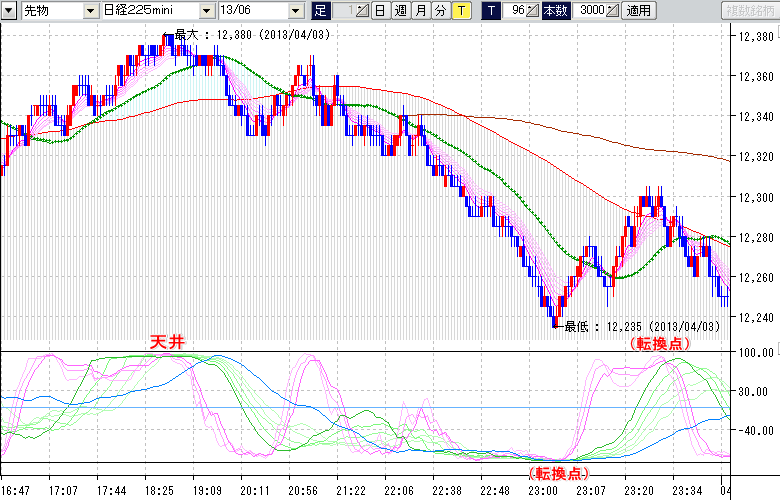The image size is (780, 500).
Task: Click the 最低 12,235 low price marker
Action: point(640,326)
